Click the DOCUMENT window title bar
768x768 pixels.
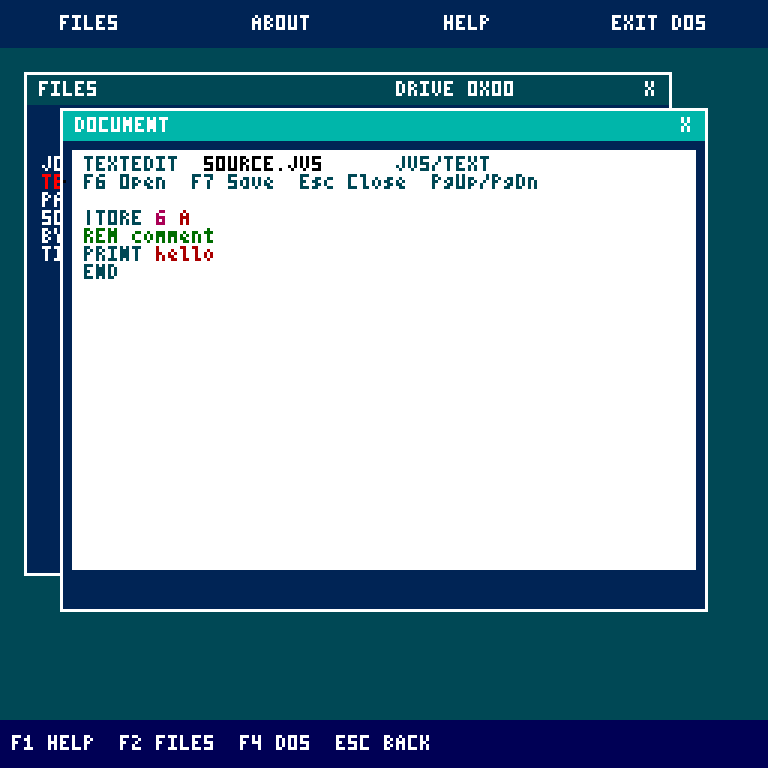[384, 125]
